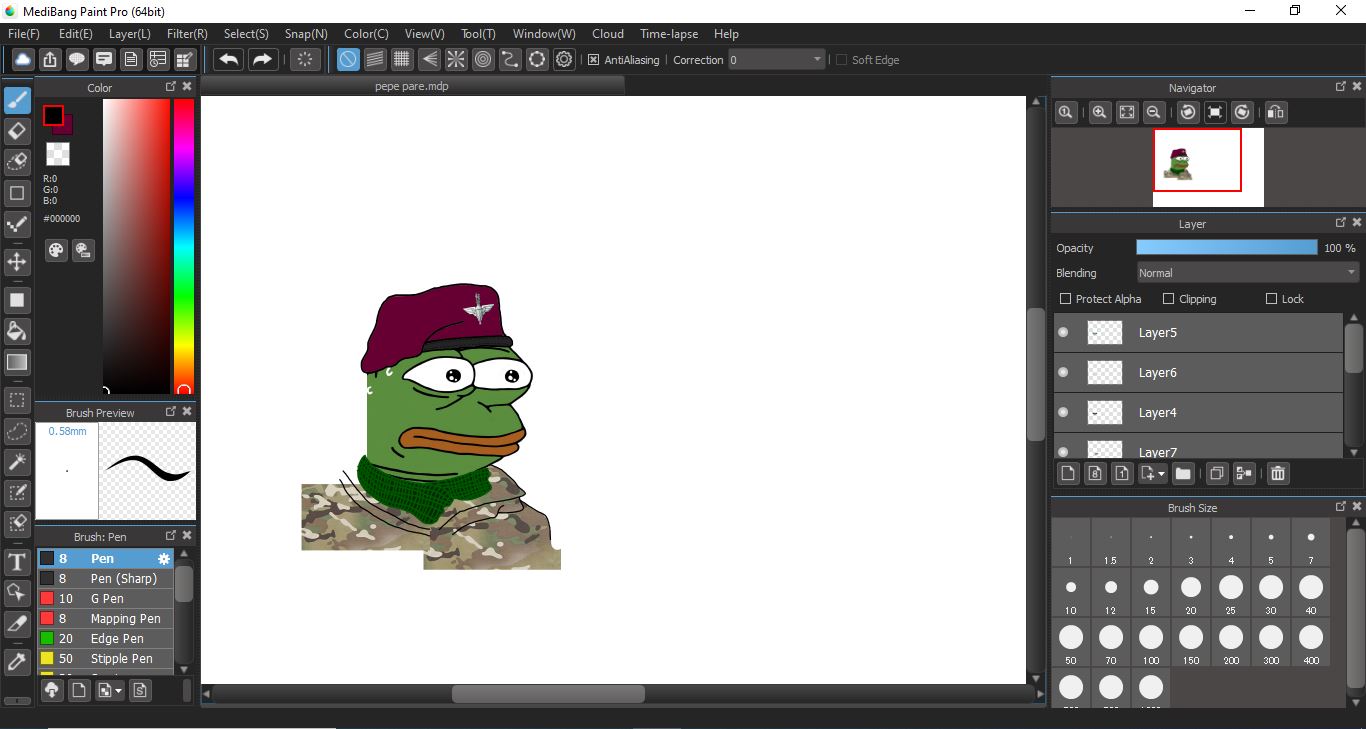Click the foreground black color swatch
This screenshot has height=729, width=1366.
tap(53, 115)
